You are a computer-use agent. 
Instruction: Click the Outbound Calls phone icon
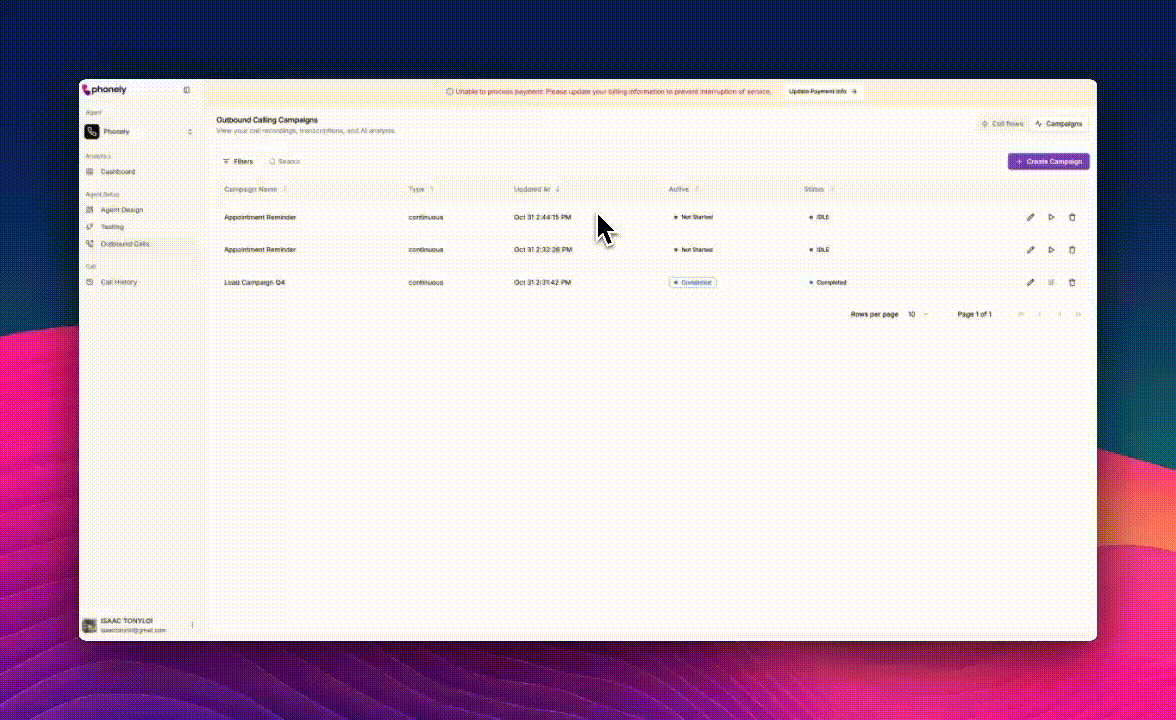(90, 244)
